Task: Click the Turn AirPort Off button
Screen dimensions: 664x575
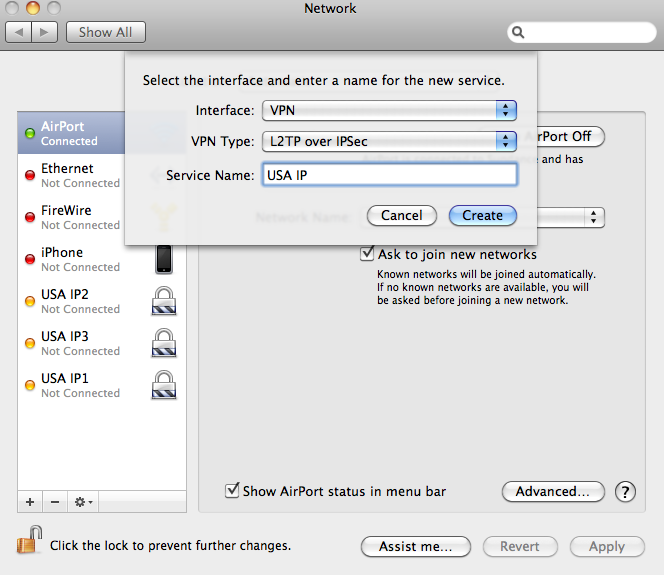Action: click(x=570, y=136)
